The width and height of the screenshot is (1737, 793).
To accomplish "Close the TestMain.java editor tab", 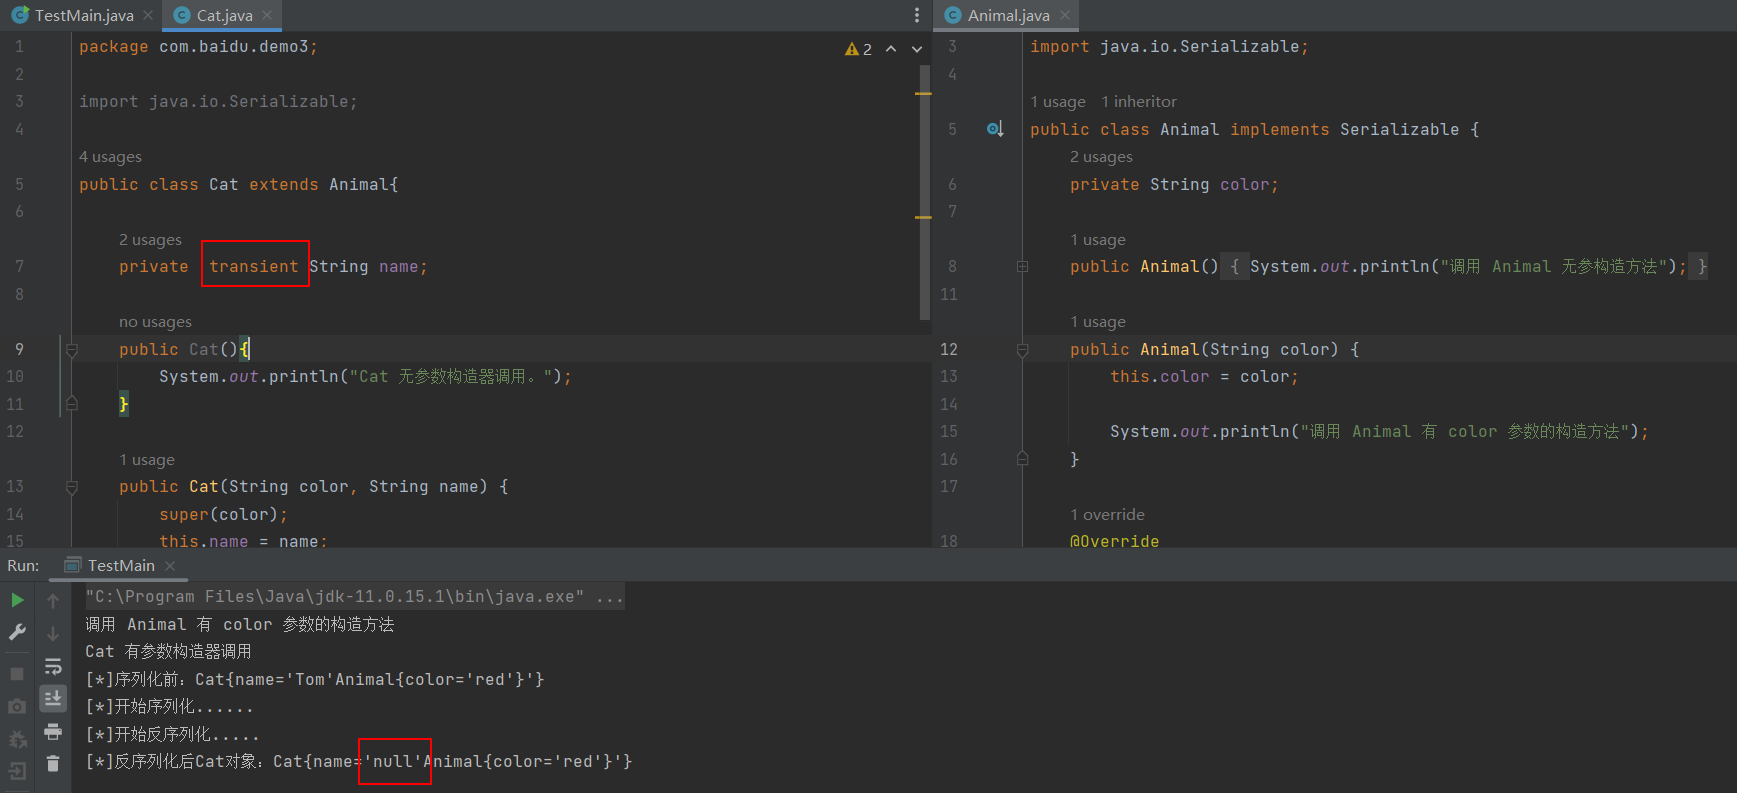I will tap(148, 15).
